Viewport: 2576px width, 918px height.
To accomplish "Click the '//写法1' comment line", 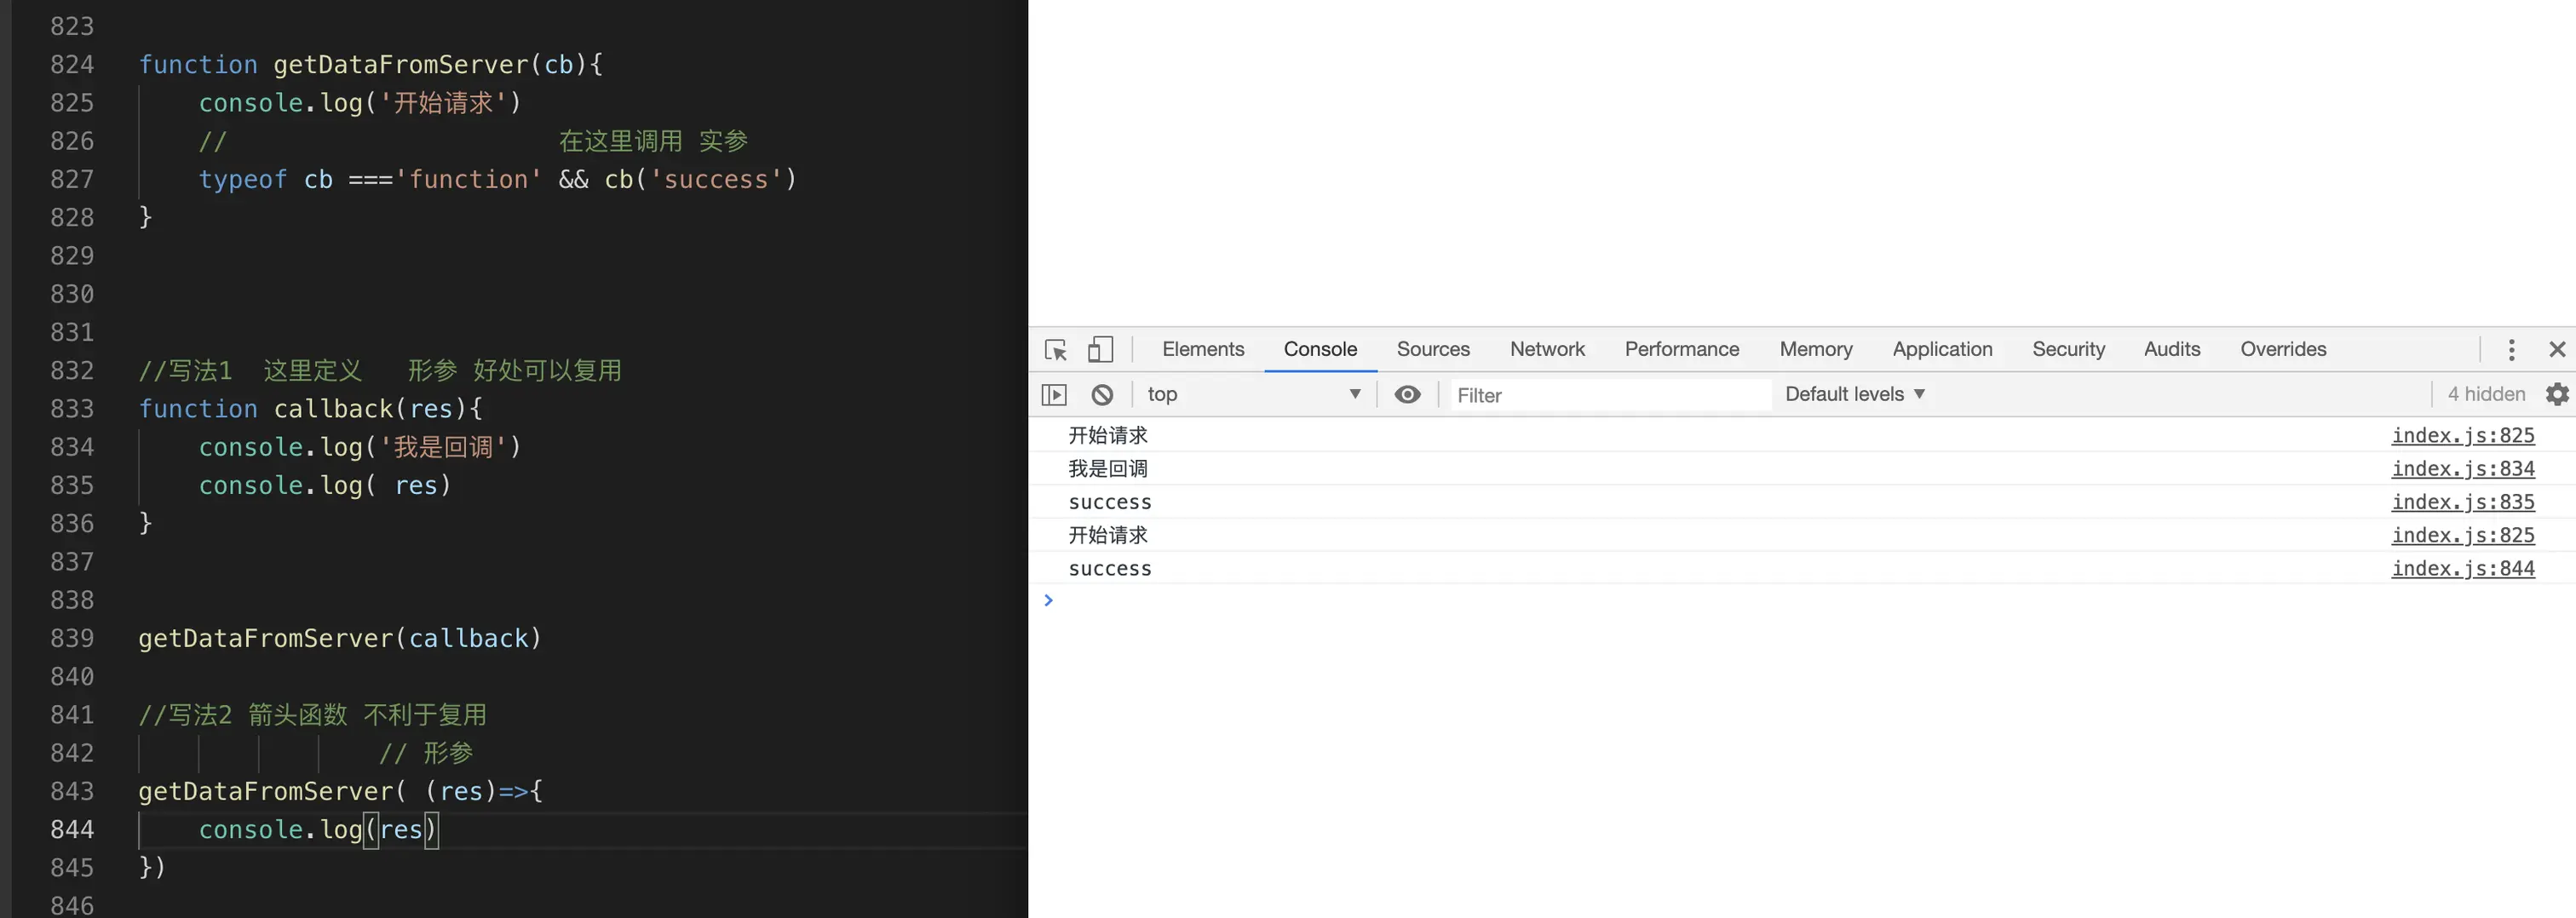I will coord(380,370).
